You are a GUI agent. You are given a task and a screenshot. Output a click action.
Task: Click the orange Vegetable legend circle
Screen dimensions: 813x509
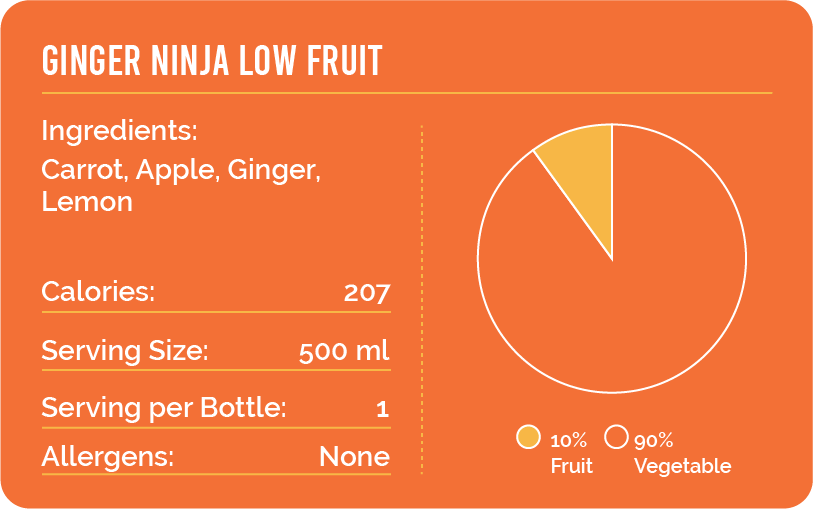(x=617, y=438)
